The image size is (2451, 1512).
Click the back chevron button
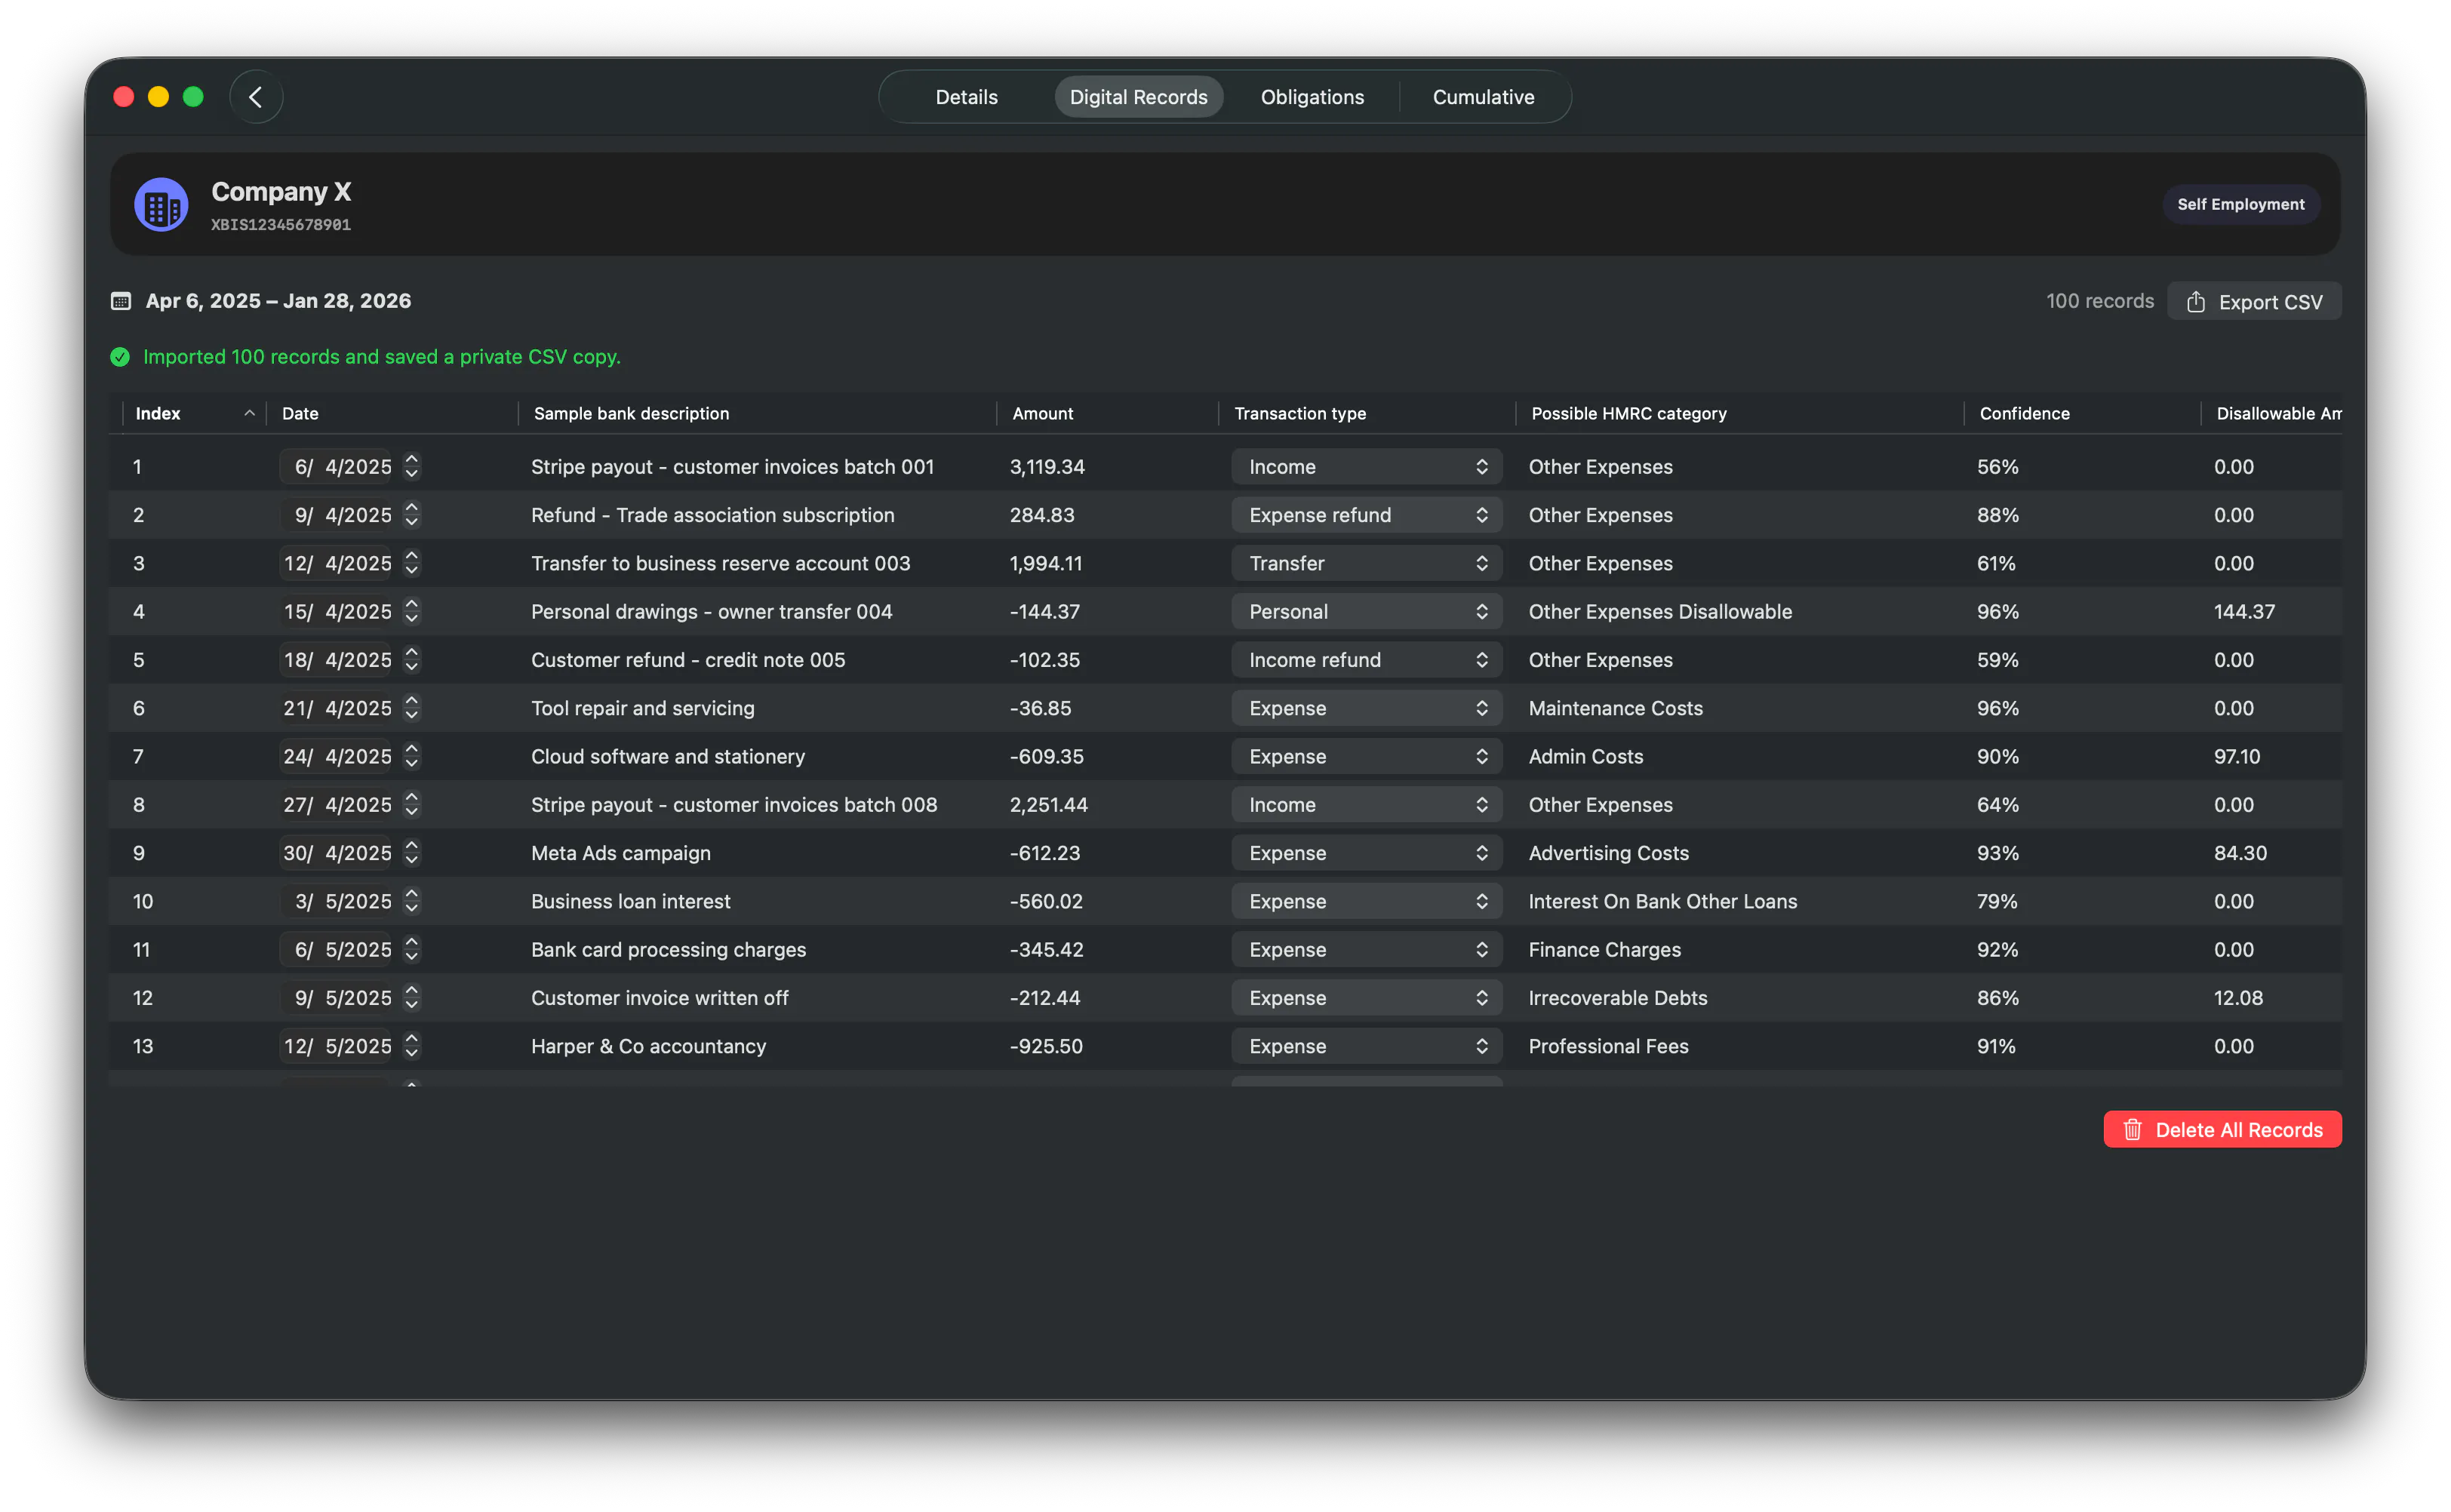(256, 97)
